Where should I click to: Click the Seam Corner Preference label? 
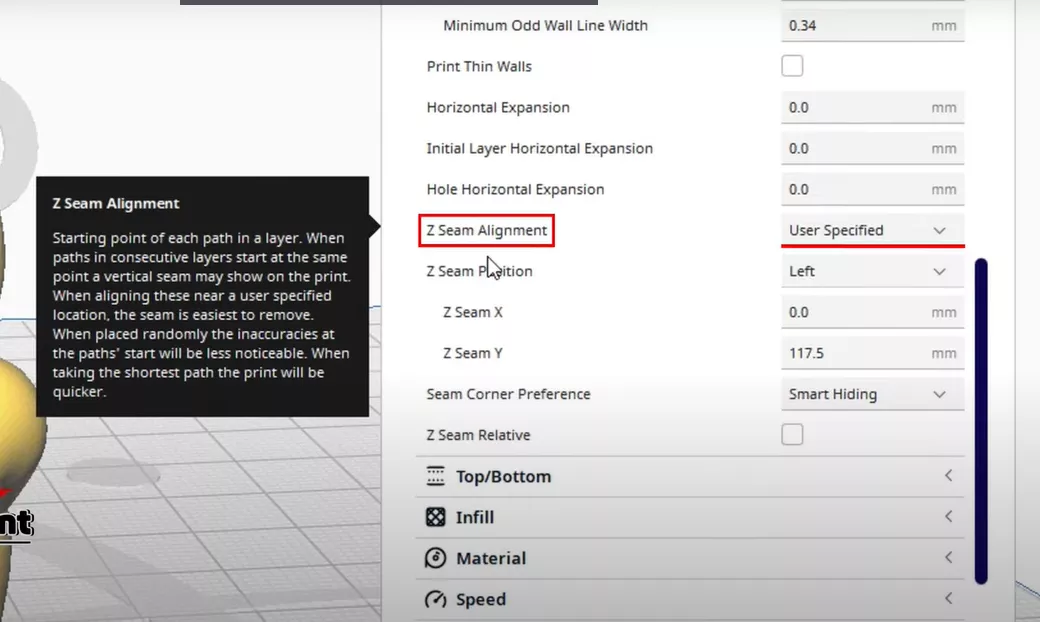click(508, 394)
